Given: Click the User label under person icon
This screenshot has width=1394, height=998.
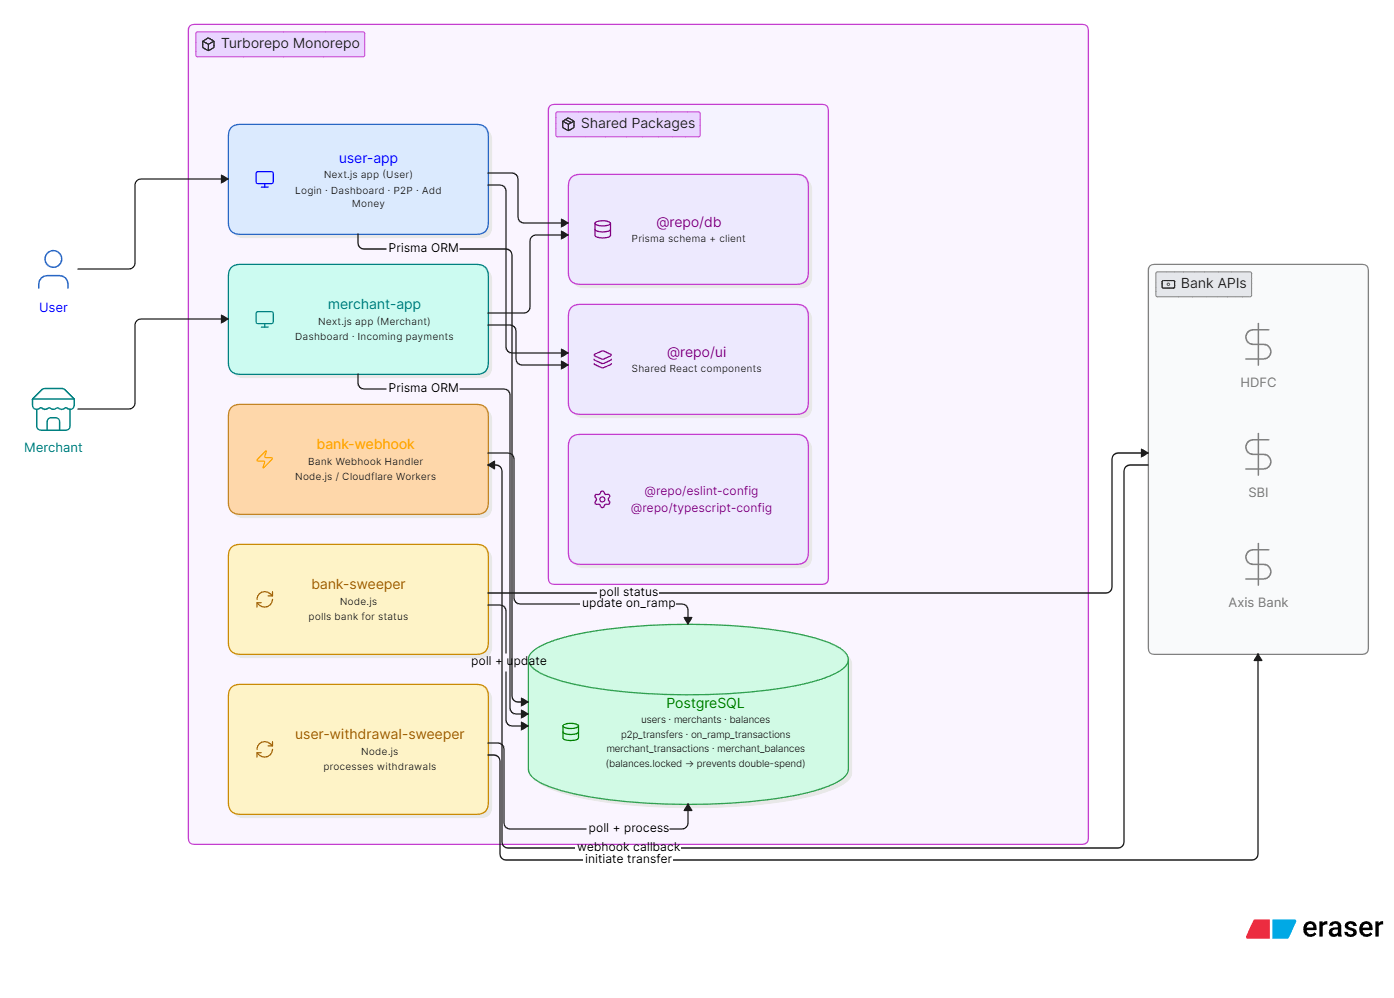Looking at the screenshot, I should [x=53, y=308].
